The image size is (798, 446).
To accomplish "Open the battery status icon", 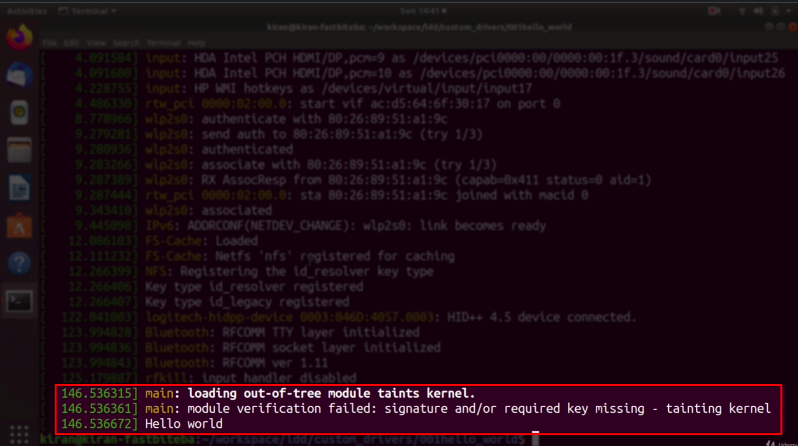I will point(775,11).
